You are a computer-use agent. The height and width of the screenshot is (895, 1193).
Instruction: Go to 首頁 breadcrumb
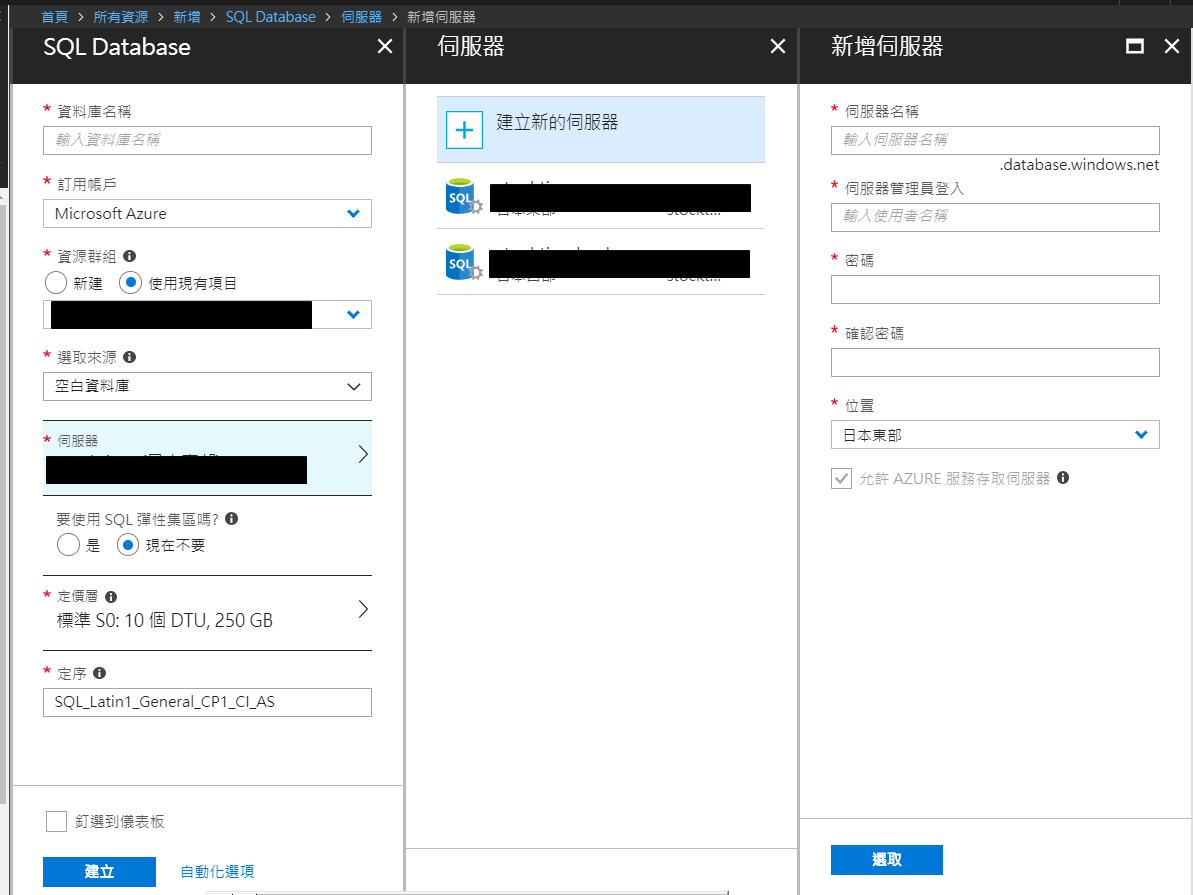pos(55,17)
